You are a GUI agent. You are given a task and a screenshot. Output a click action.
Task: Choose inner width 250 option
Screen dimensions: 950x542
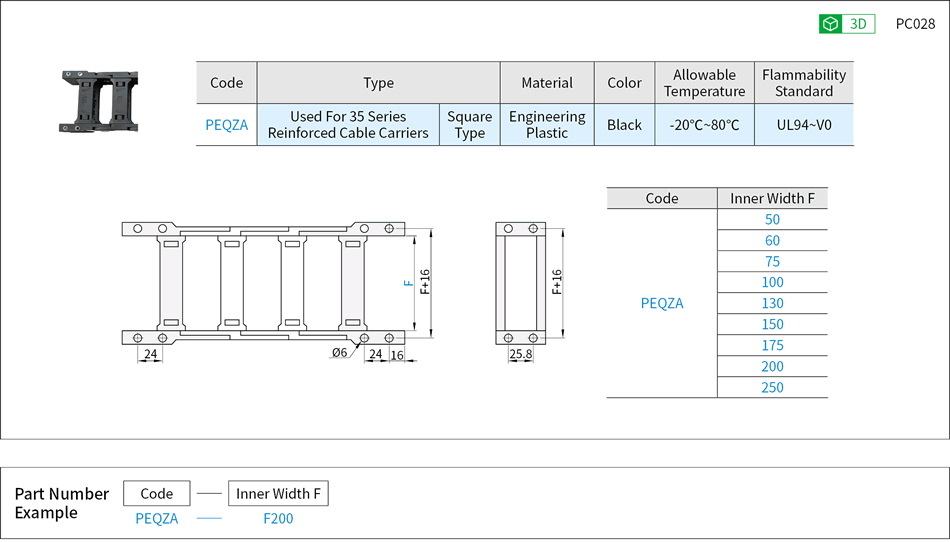772,388
